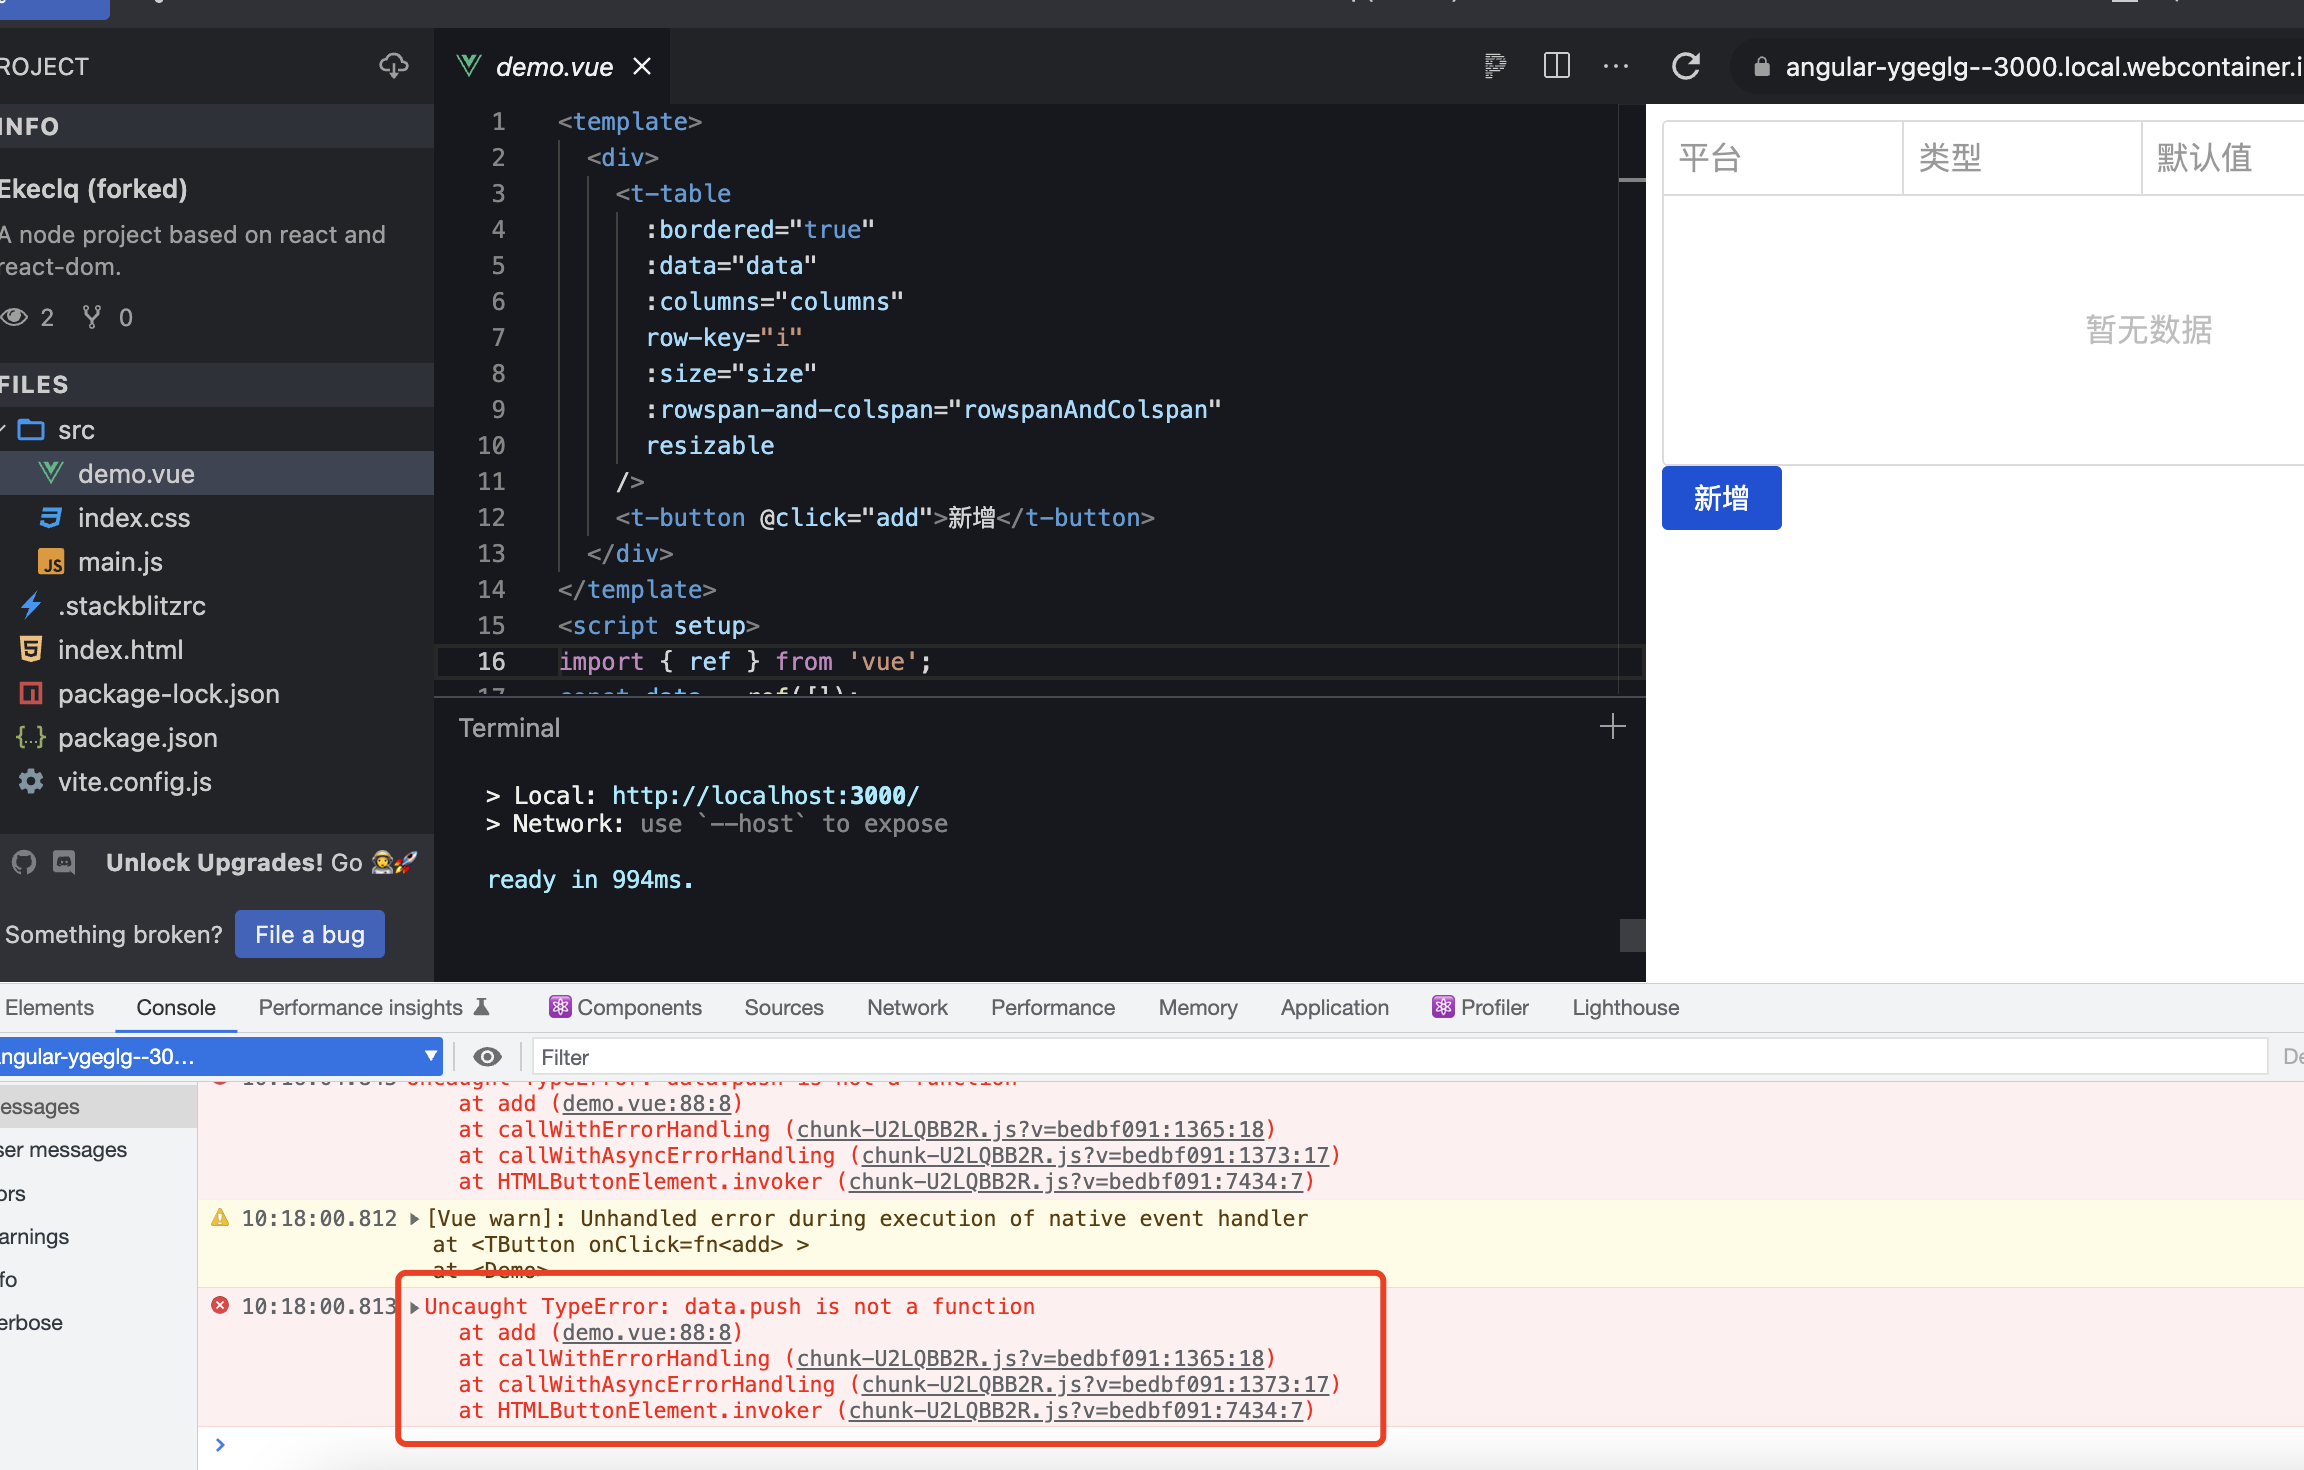Format code with the Prettier icon
Image resolution: width=2304 pixels, height=1470 pixels.
click(x=1495, y=66)
